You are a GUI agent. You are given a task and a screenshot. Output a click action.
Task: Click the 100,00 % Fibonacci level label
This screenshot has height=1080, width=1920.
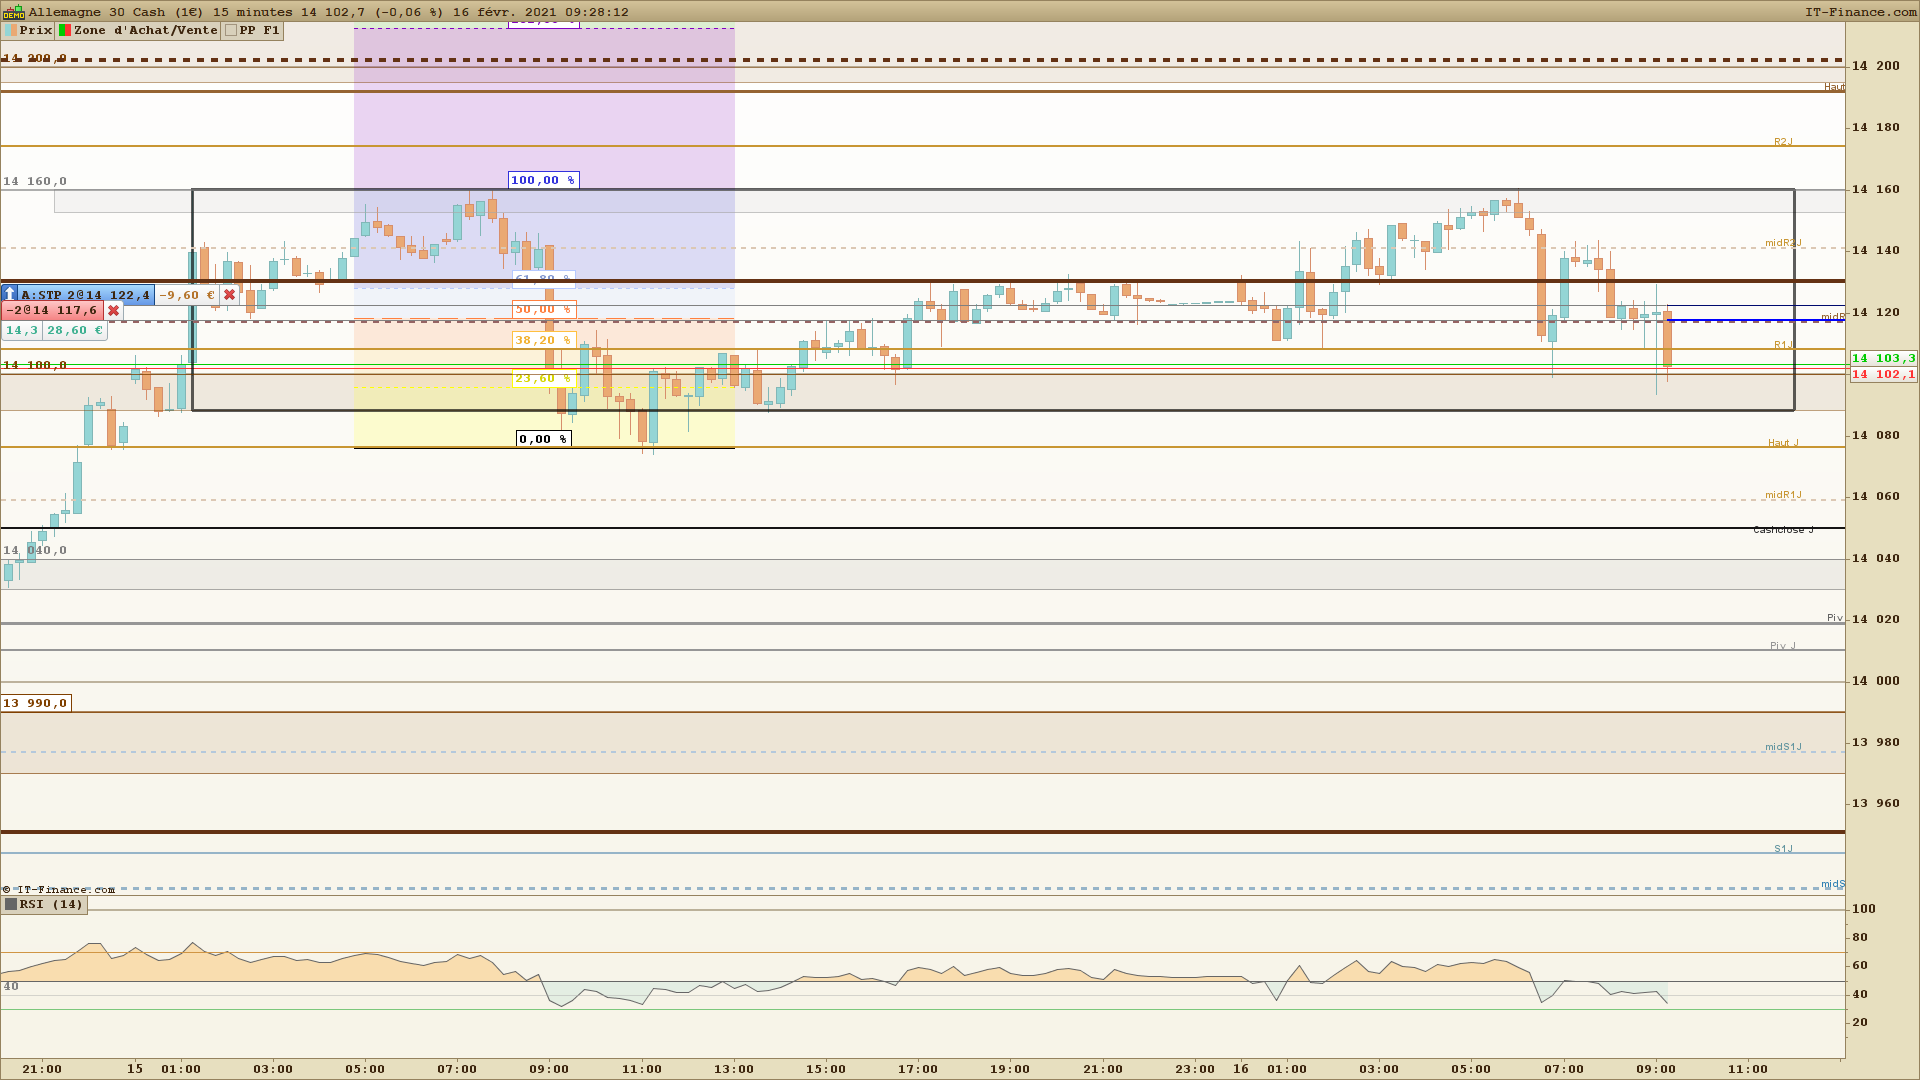[x=543, y=180]
